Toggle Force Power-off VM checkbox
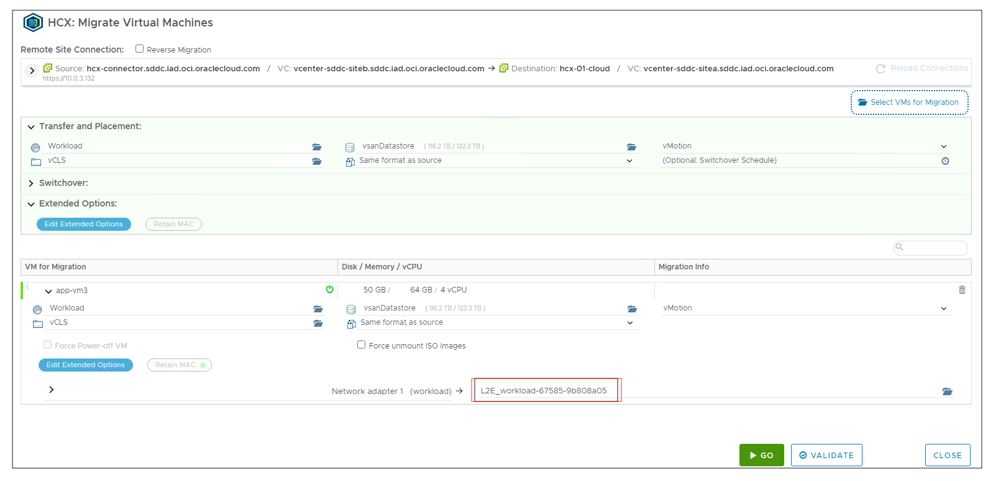 click(47, 345)
